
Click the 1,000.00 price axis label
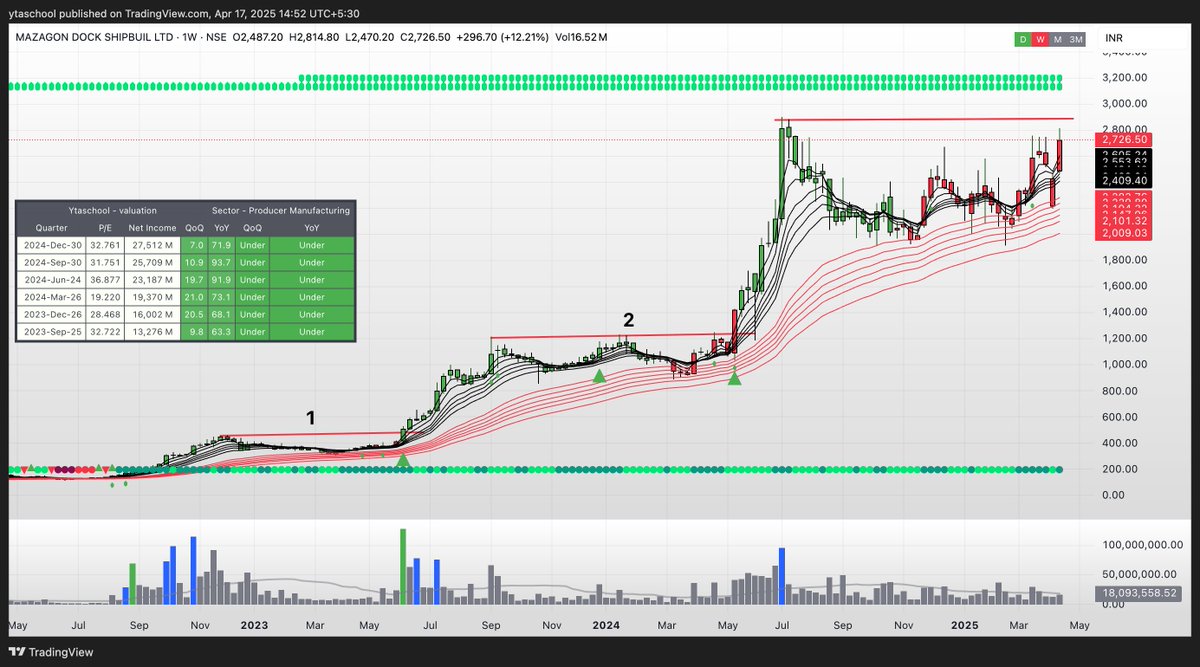pos(1124,364)
